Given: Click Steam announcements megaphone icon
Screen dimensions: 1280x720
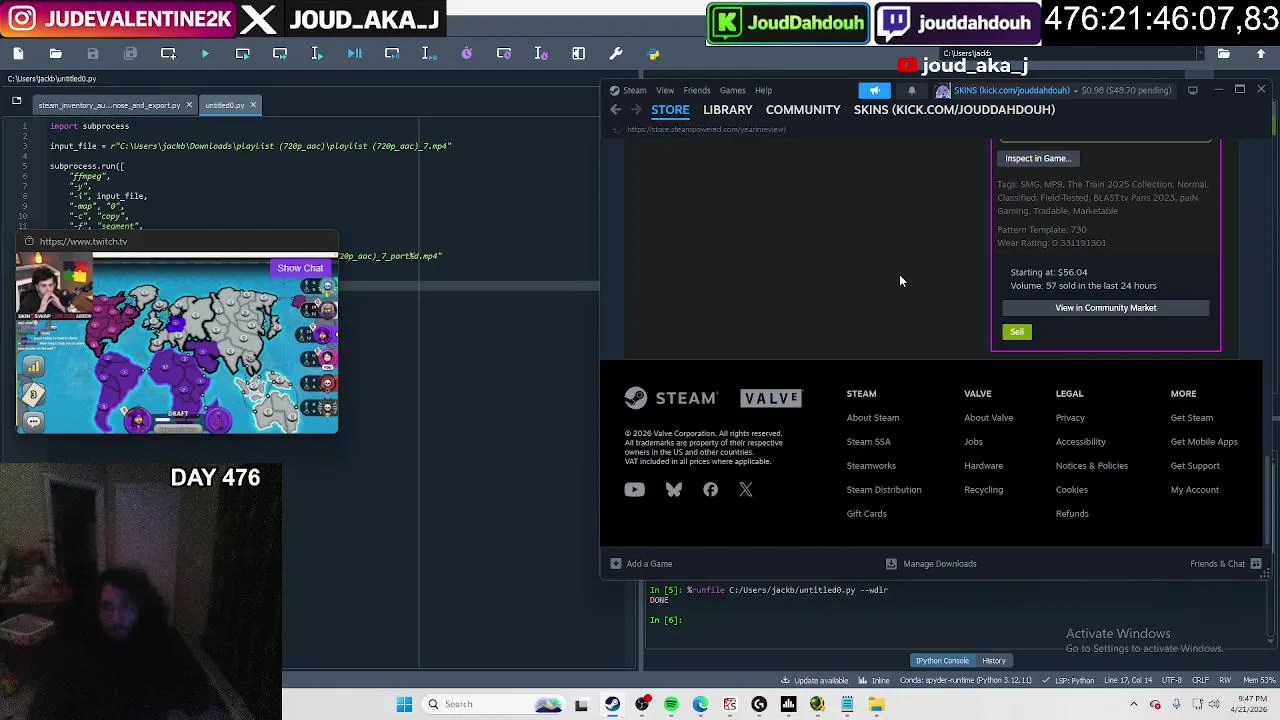Looking at the screenshot, I should pyautogui.click(x=875, y=90).
